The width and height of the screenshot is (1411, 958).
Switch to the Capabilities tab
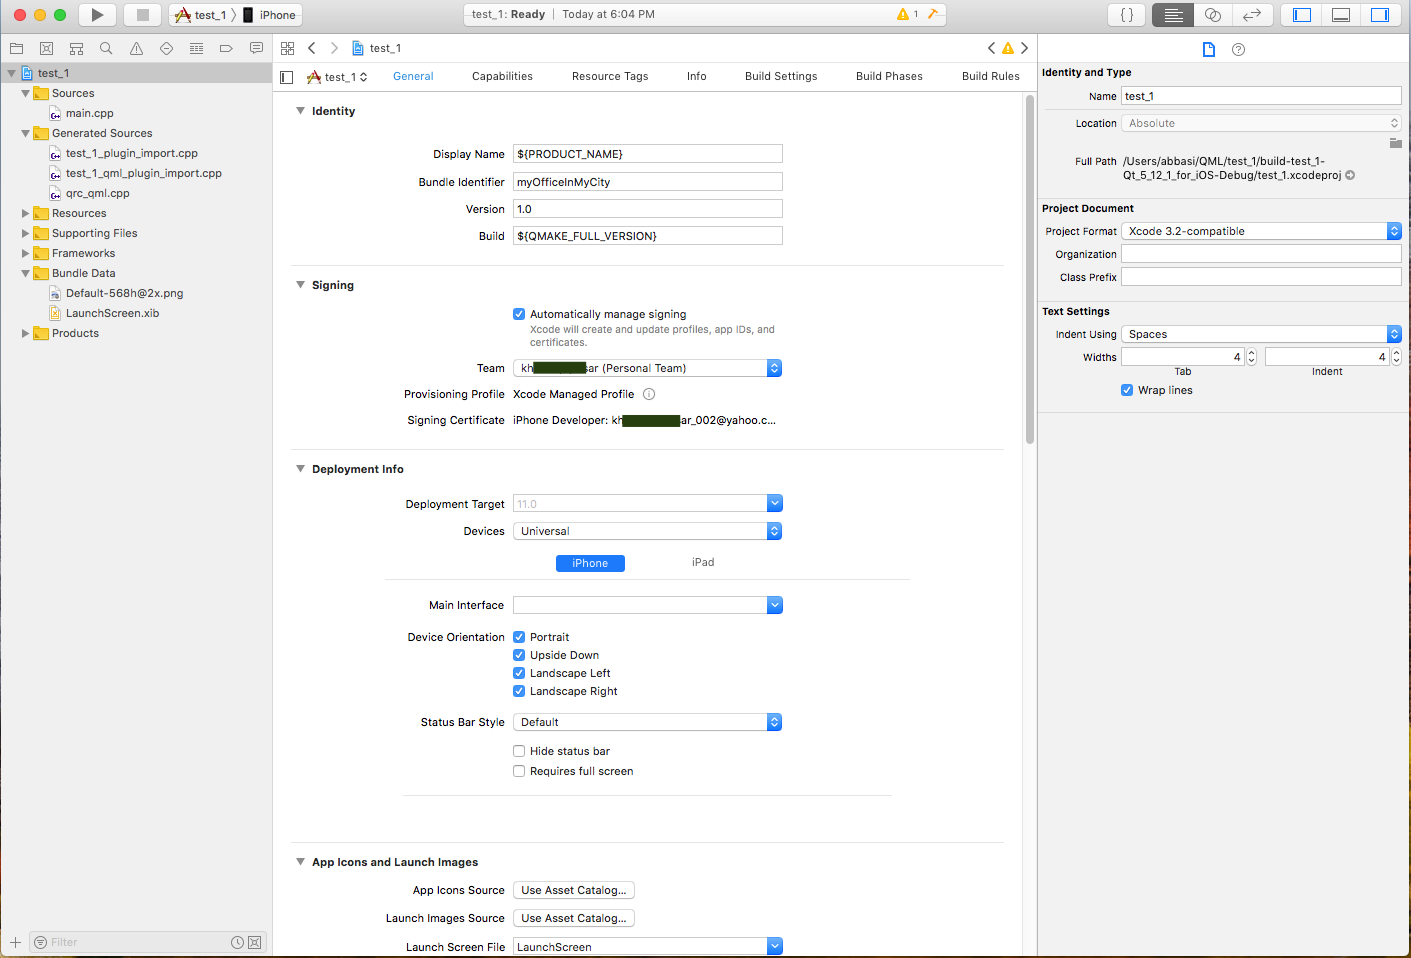[x=502, y=76]
